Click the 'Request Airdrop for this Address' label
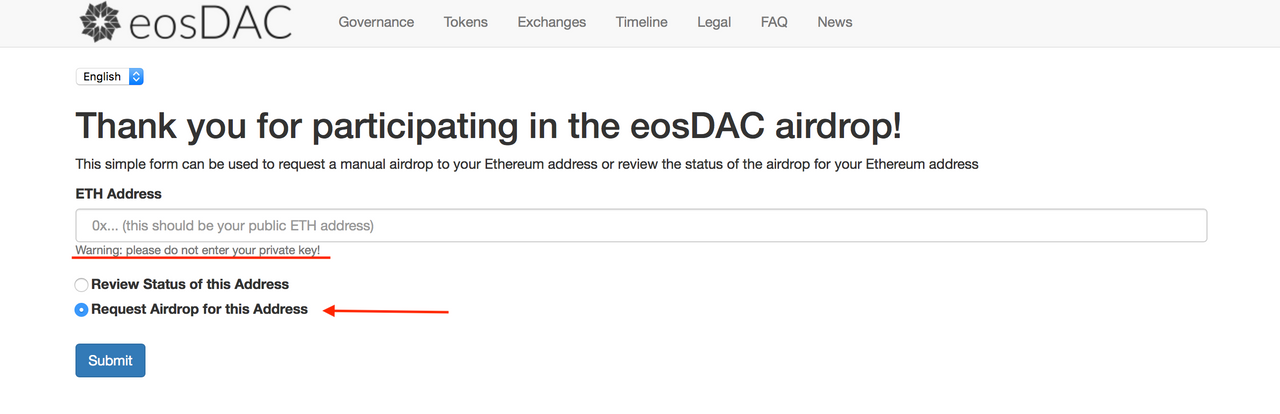The image size is (1280, 414). pyautogui.click(x=200, y=309)
